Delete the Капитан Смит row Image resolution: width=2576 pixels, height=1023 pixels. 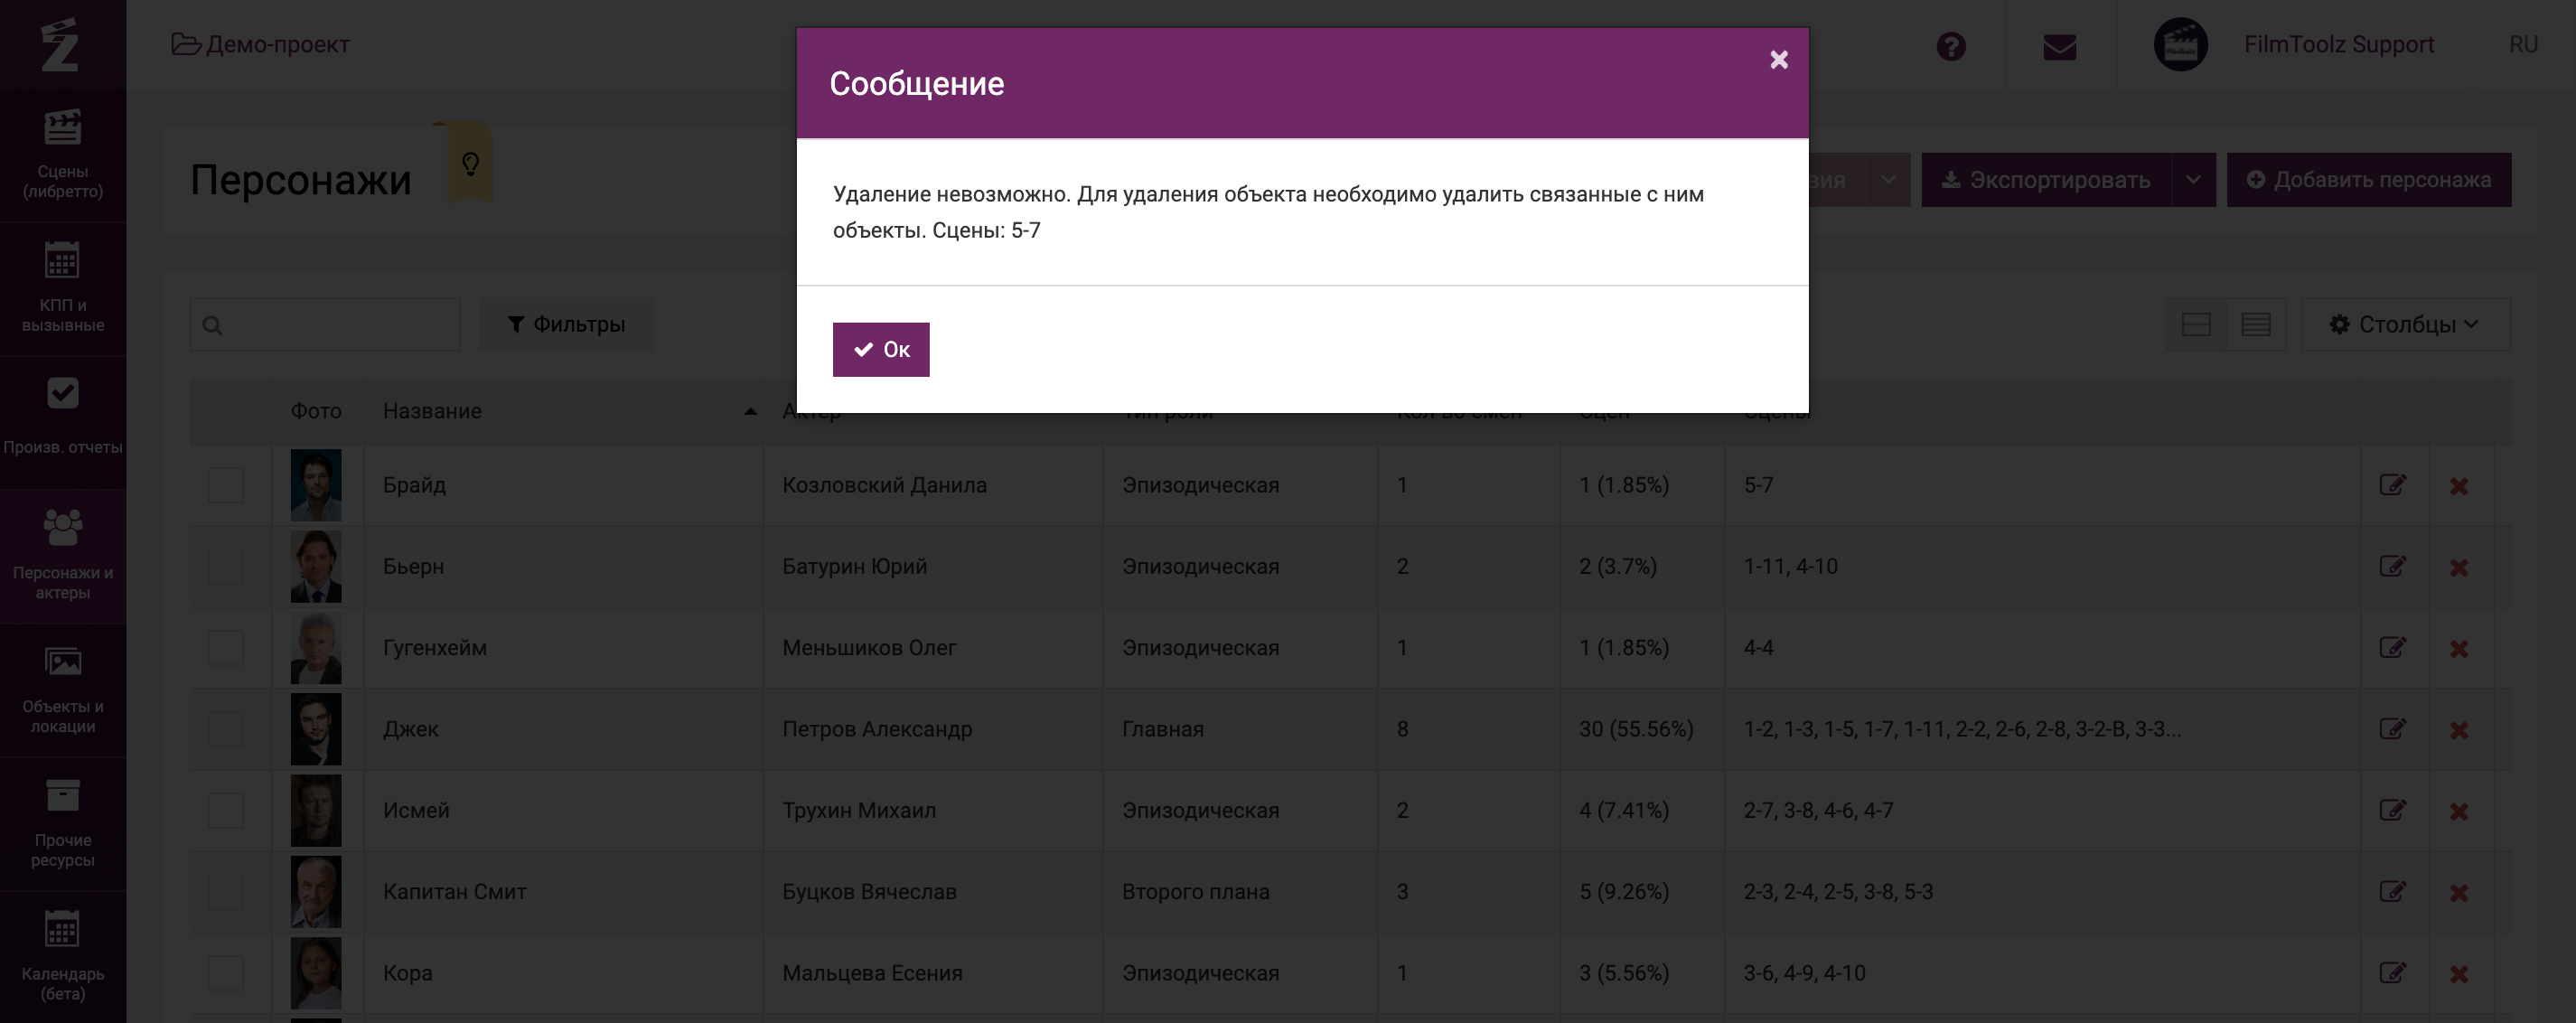pos(2459,892)
